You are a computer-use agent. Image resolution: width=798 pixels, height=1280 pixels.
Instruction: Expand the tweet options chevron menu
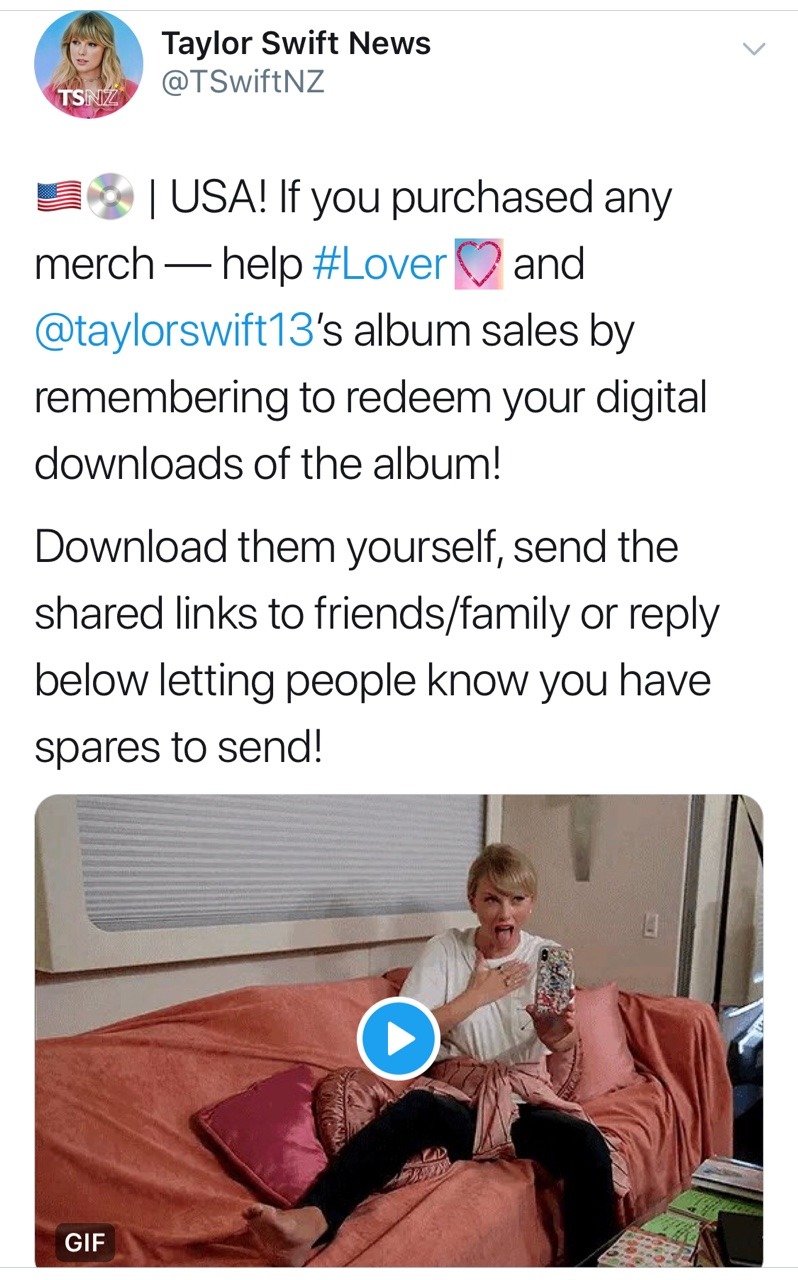pos(750,47)
